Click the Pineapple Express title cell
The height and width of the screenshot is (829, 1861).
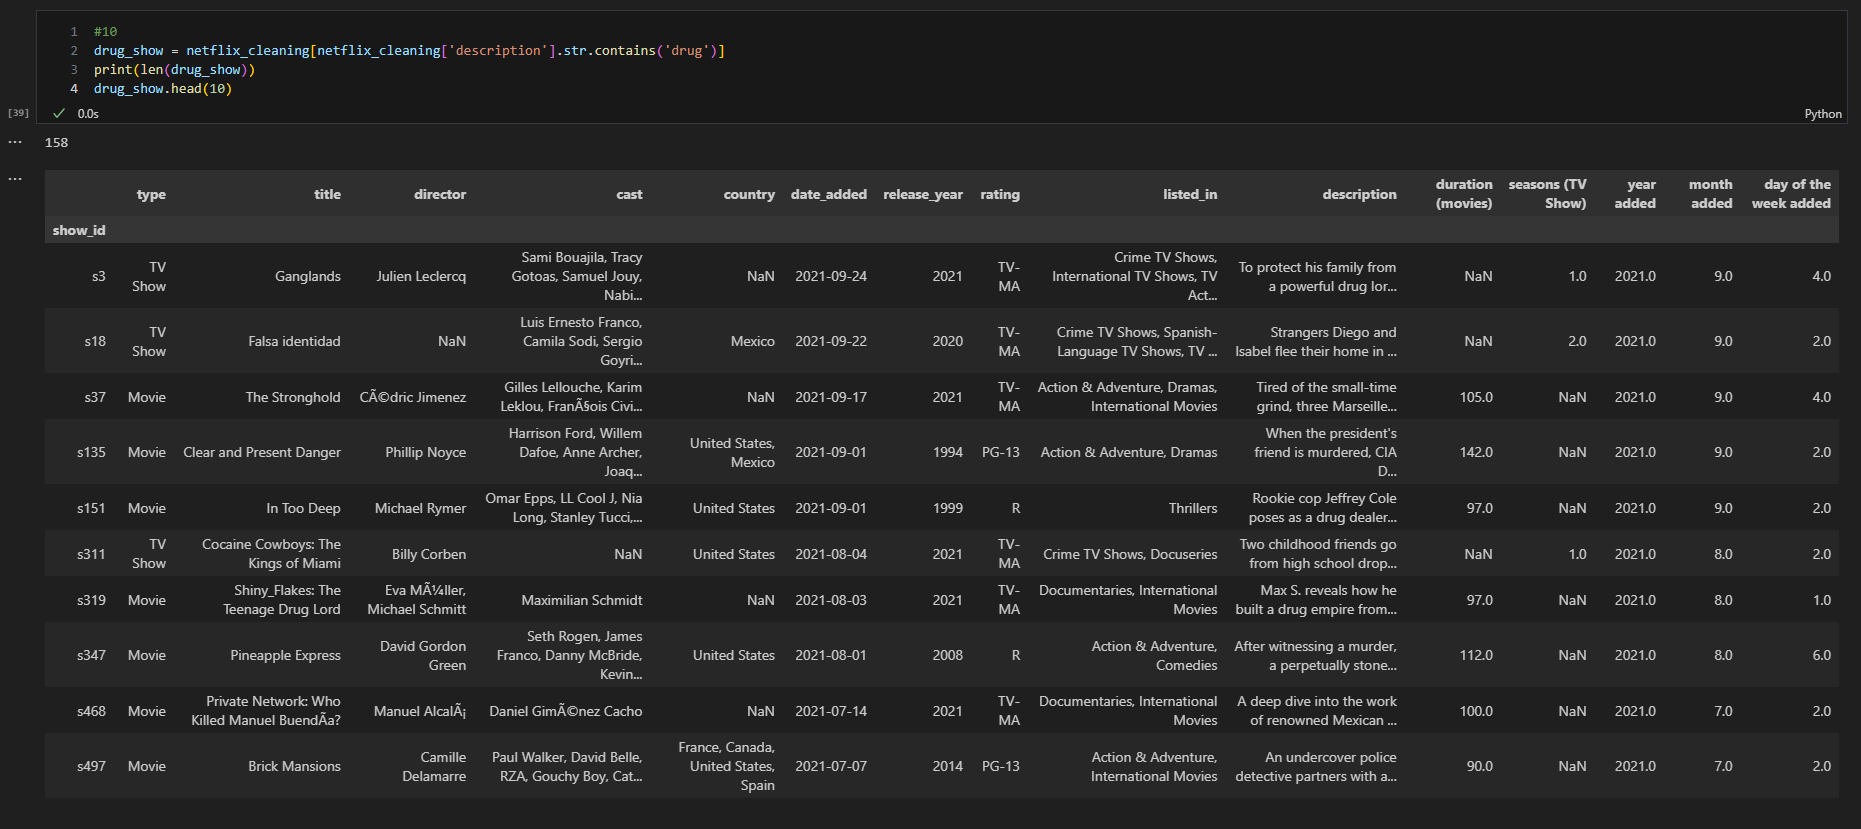285,655
